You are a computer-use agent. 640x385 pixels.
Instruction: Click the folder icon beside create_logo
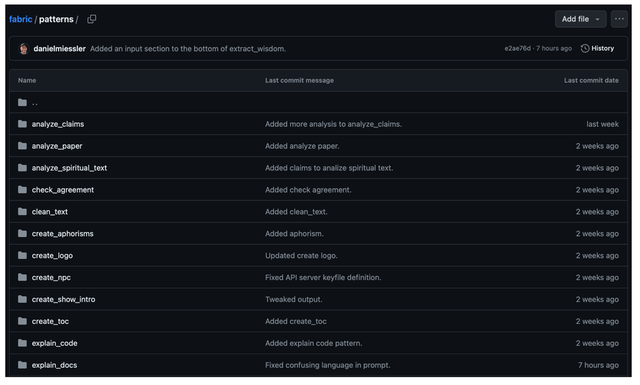click(22, 256)
